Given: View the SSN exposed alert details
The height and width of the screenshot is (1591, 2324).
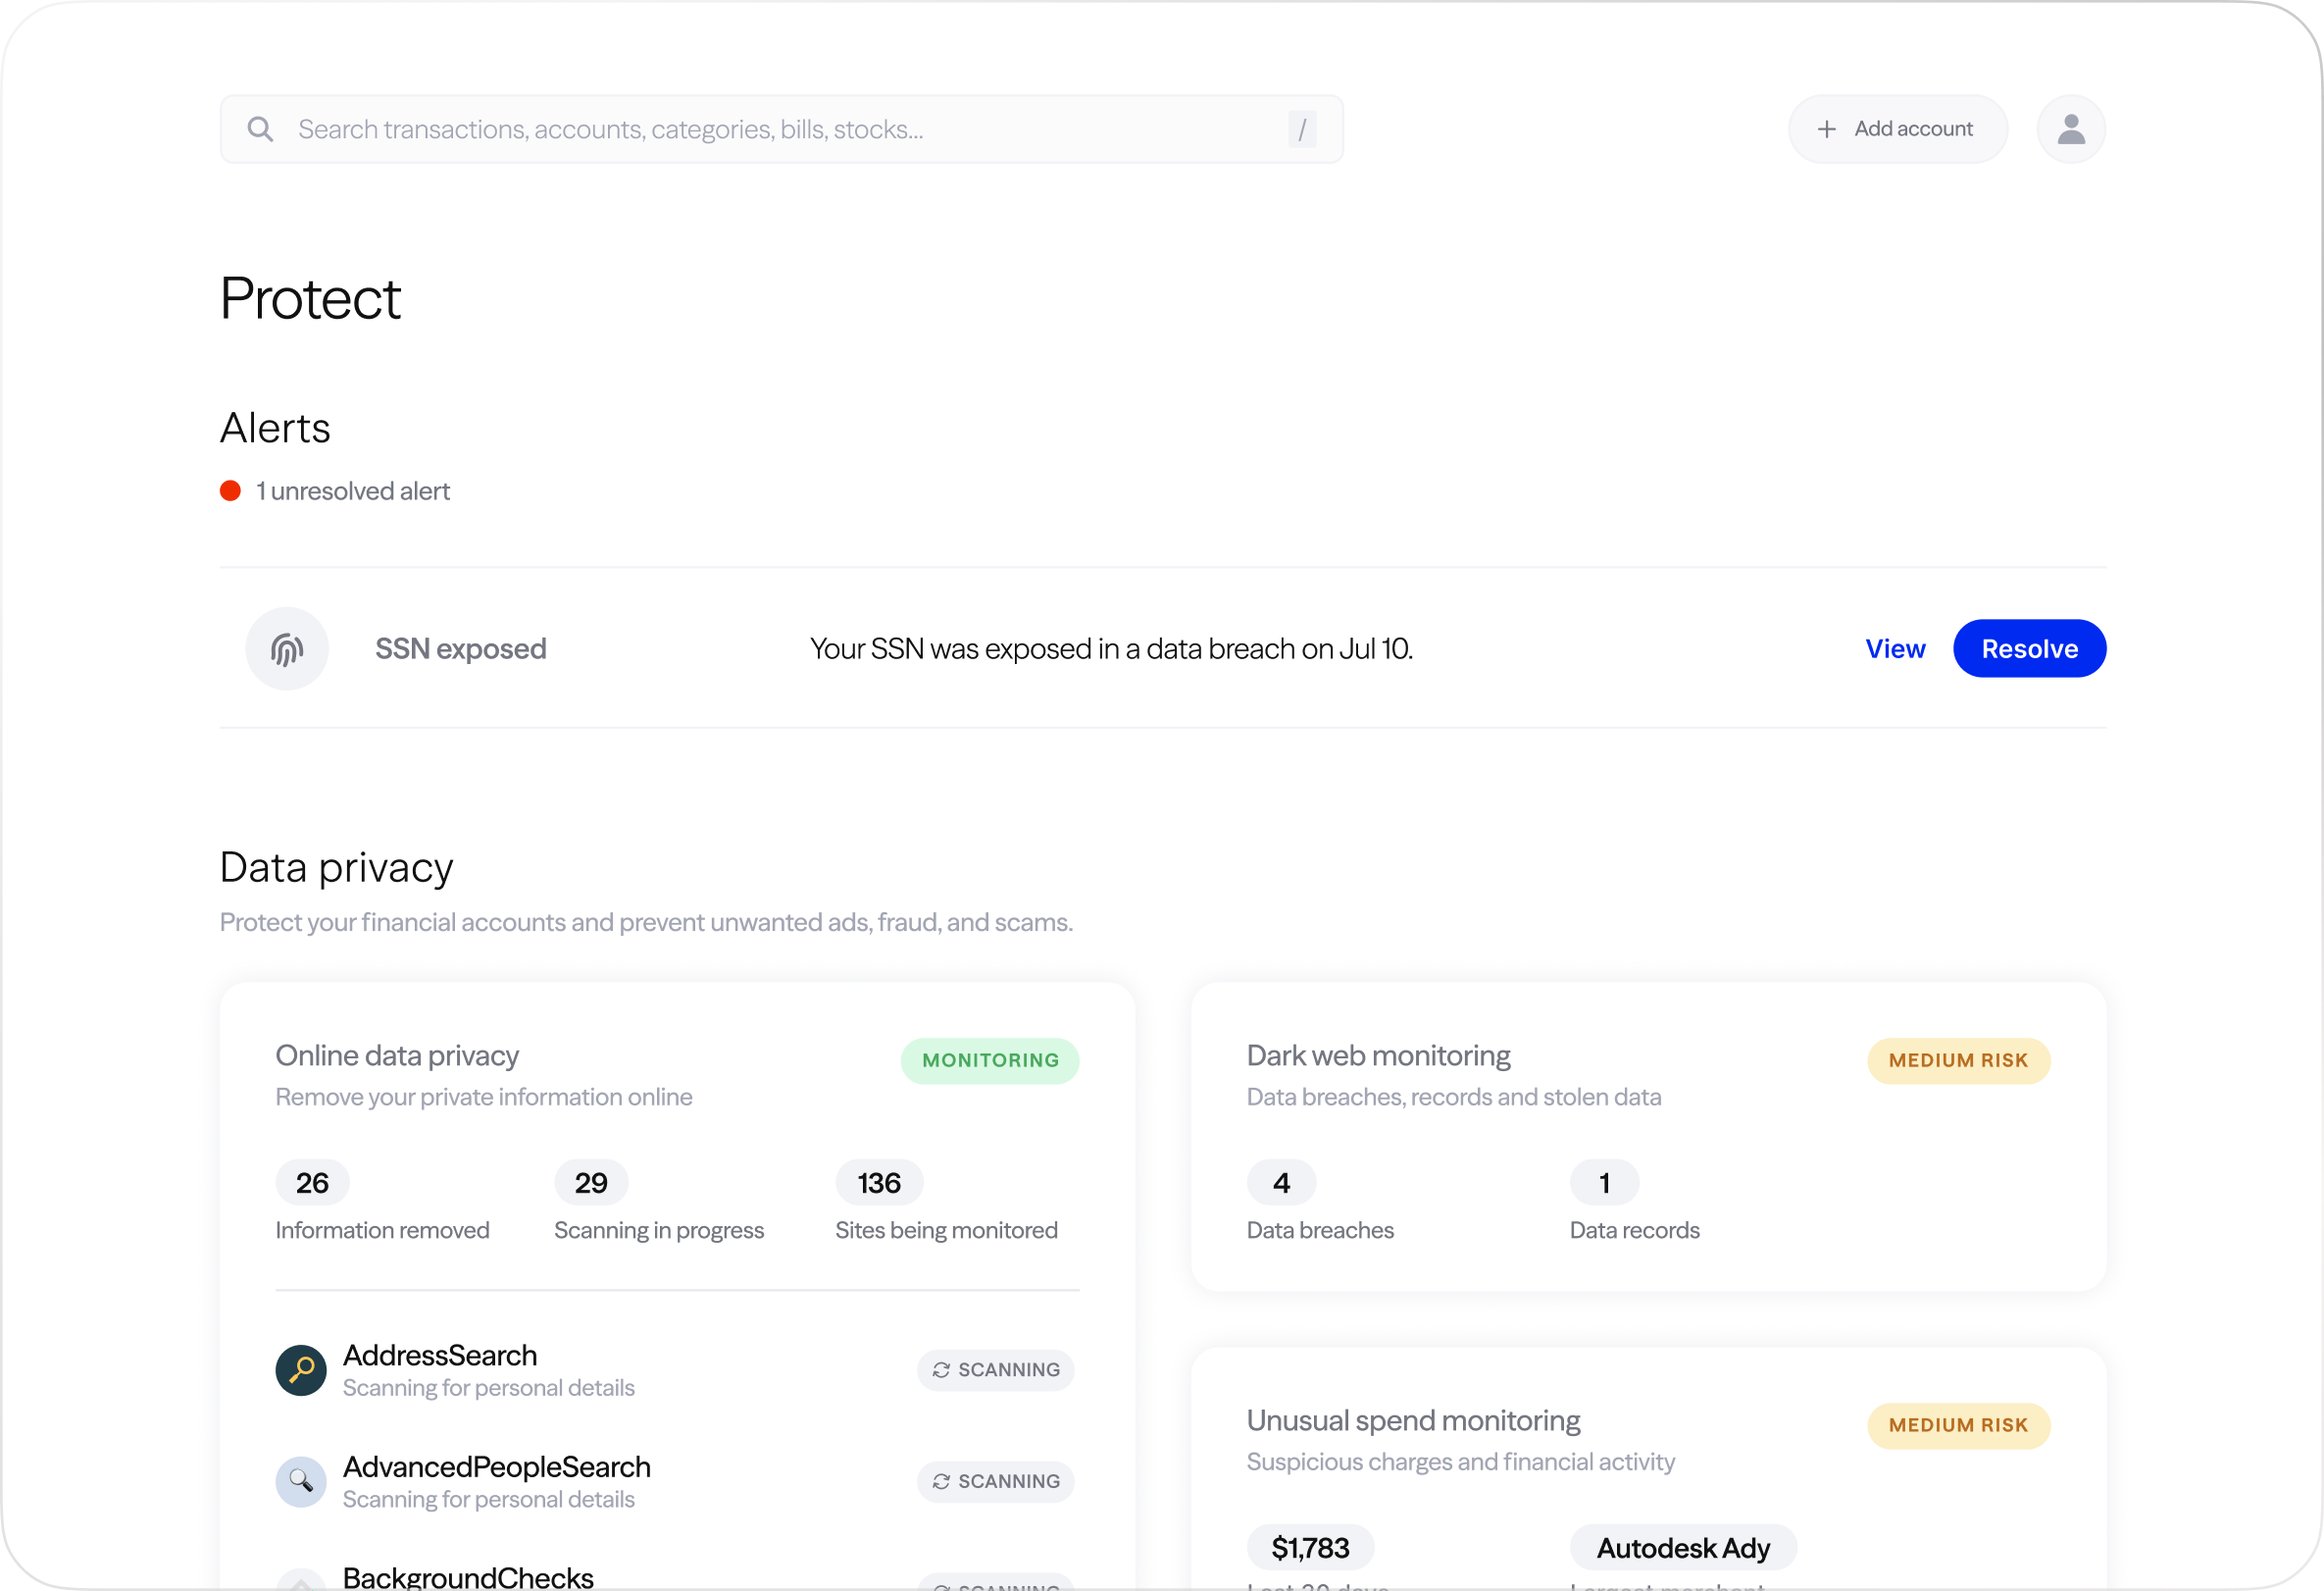Looking at the screenshot, I should pyautogui.click(x=1894, y=649).
